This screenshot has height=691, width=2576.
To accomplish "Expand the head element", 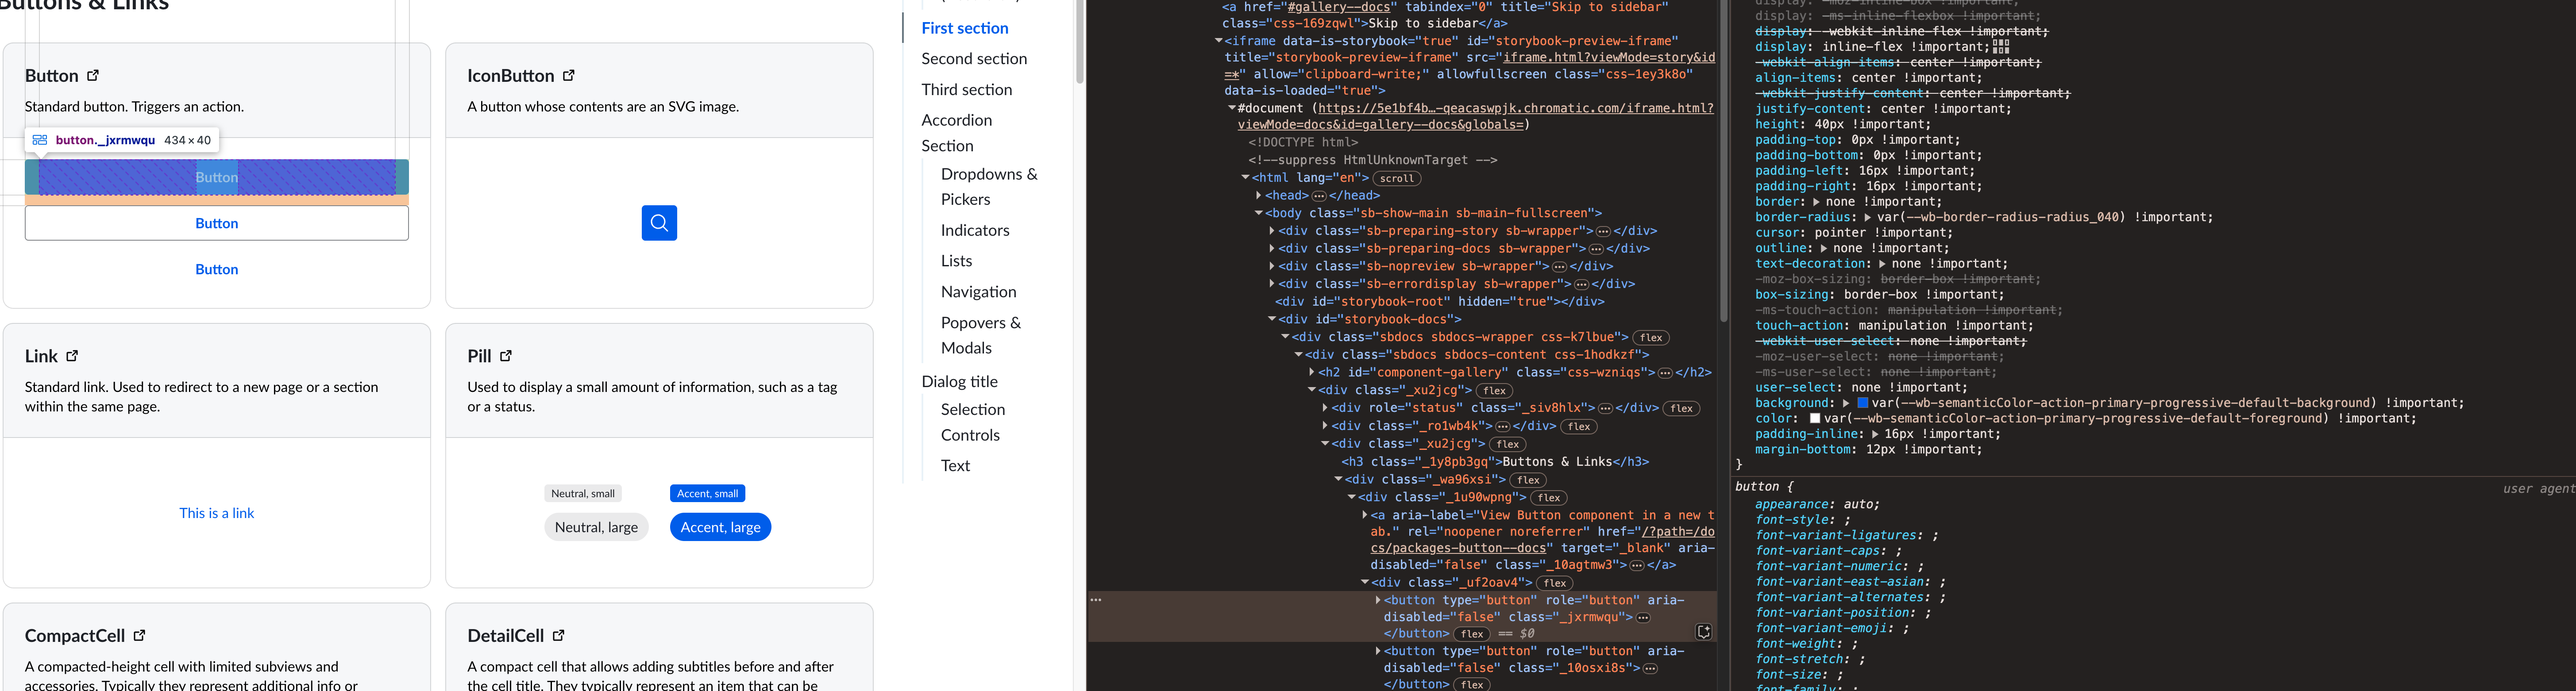I will coord(1259,195).
